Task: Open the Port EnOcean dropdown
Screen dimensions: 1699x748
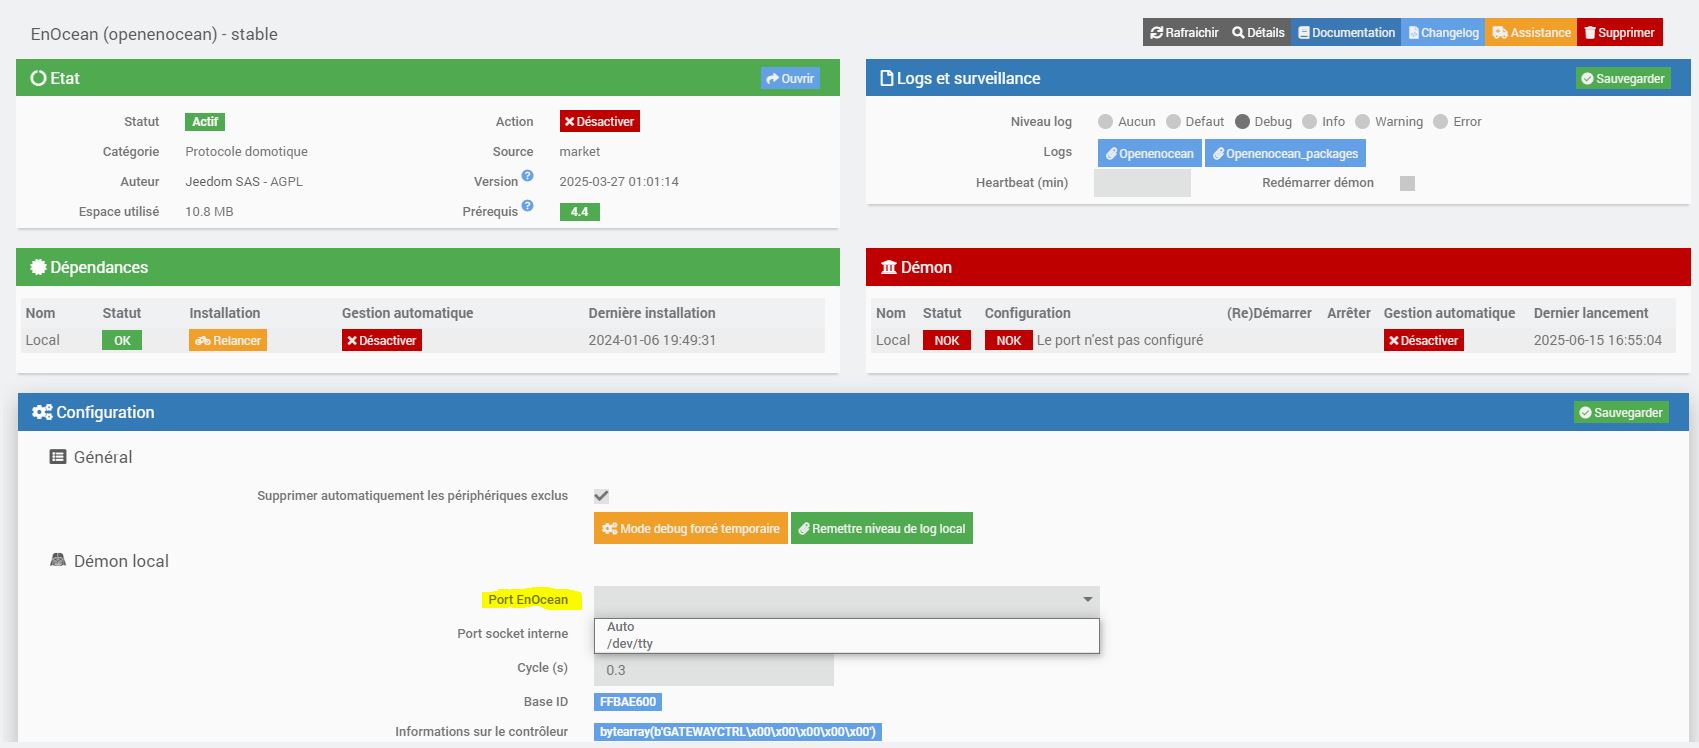Action: coord(846,600)
